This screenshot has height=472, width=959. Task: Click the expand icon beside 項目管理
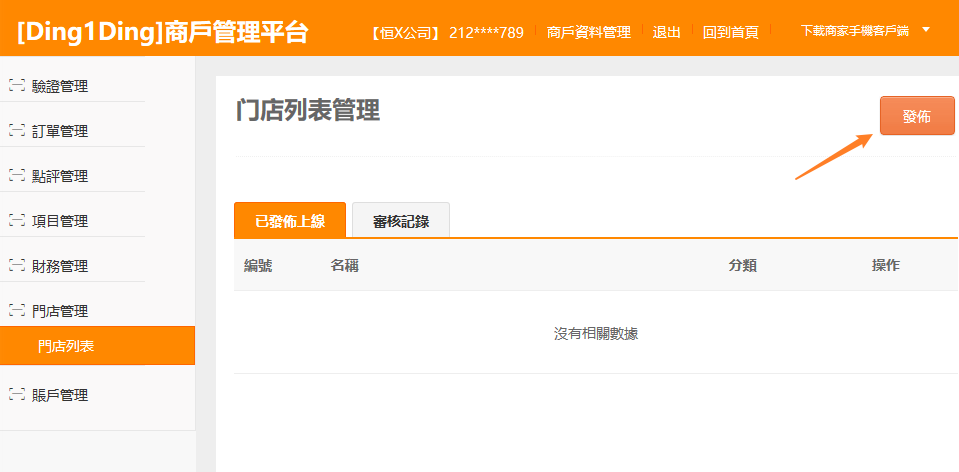point(16,221)
